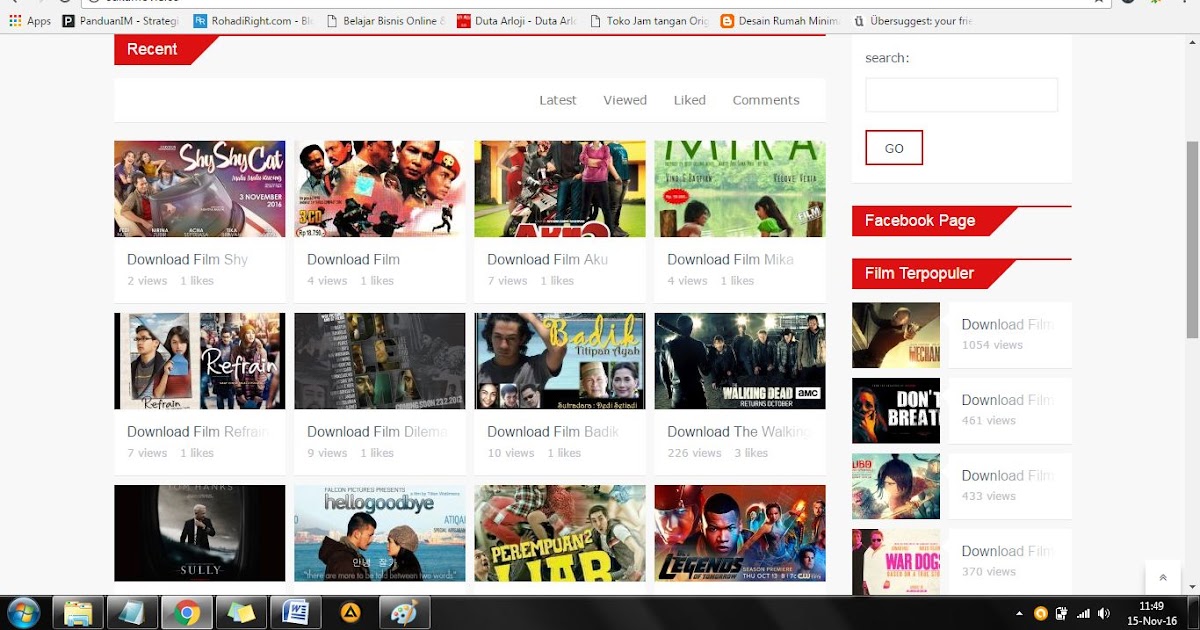
Task: Open Microsoft Word from the taskbar
Action: 296,612
